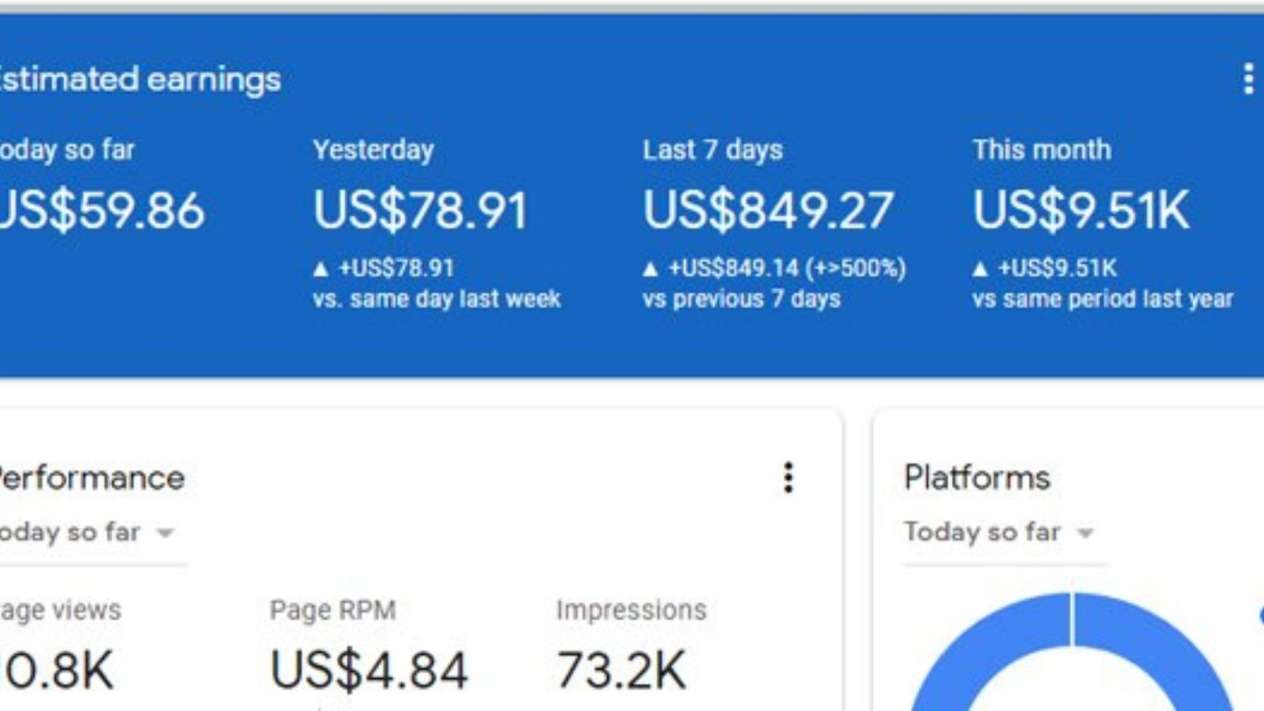This screenshot has height=711, width=1264.
Task: Click the up-arrow beside +US$9.51K
Action: pyautogui.click(x=980, y=269)
